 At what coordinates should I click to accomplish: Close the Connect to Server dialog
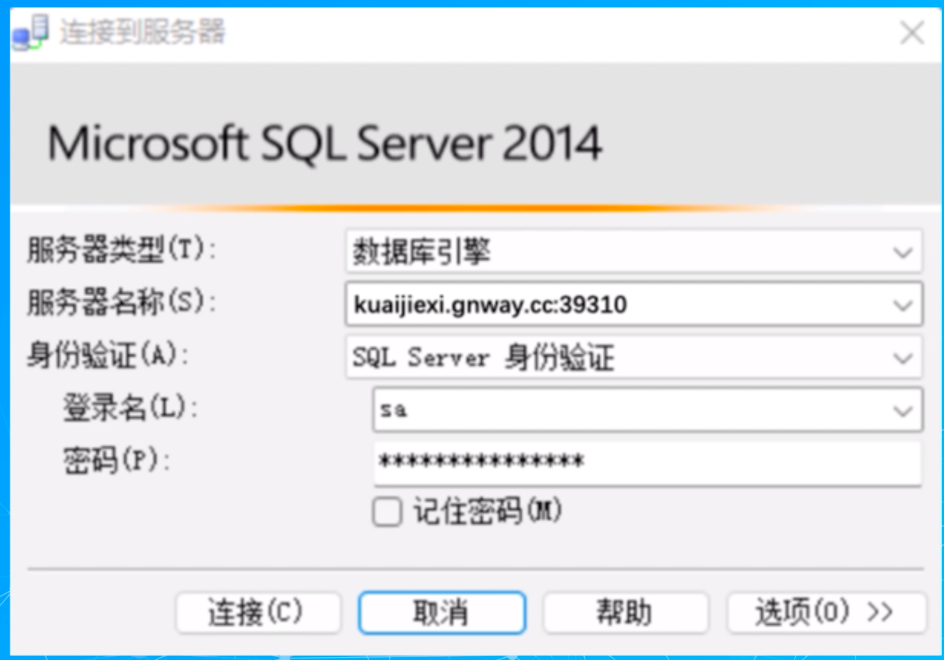(x=911, y=33)
